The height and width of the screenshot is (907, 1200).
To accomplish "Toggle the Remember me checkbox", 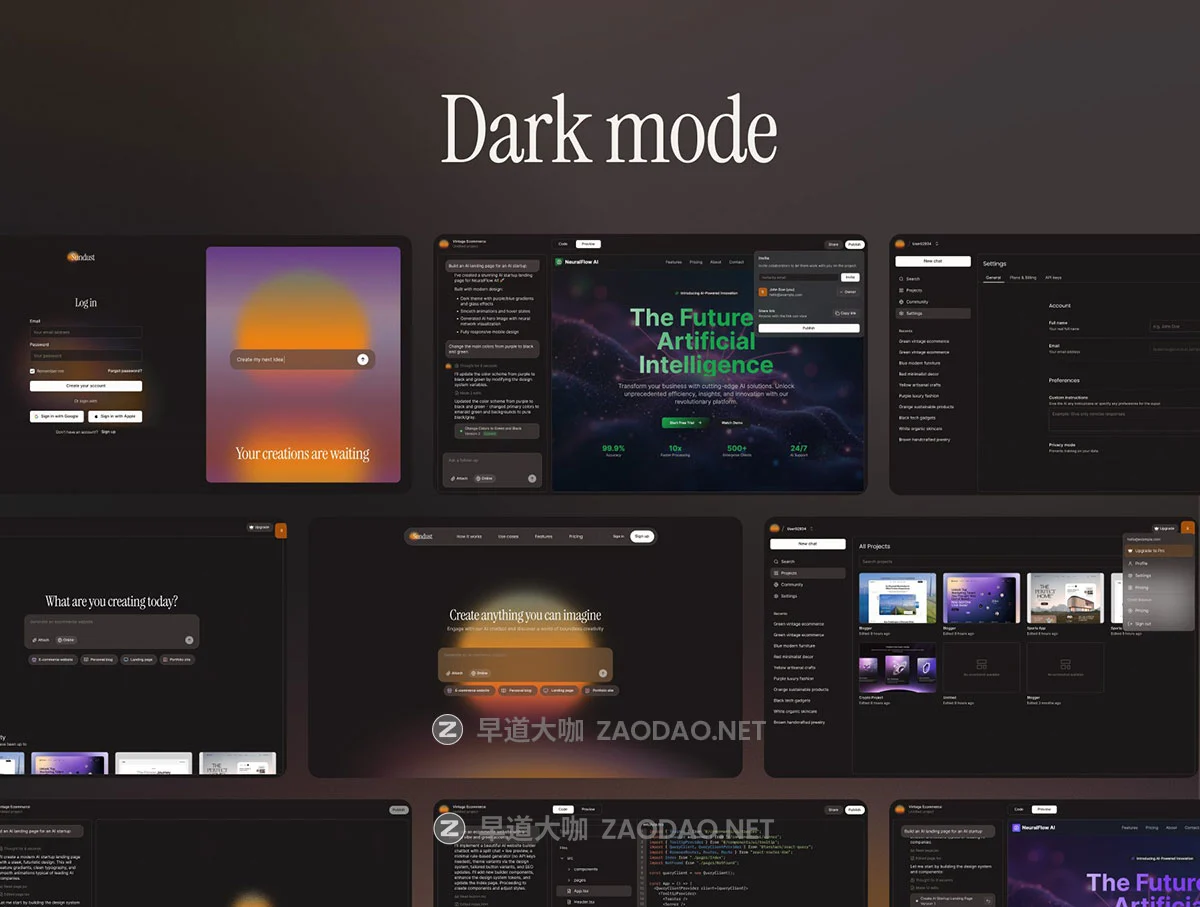I will click(32, 371).
